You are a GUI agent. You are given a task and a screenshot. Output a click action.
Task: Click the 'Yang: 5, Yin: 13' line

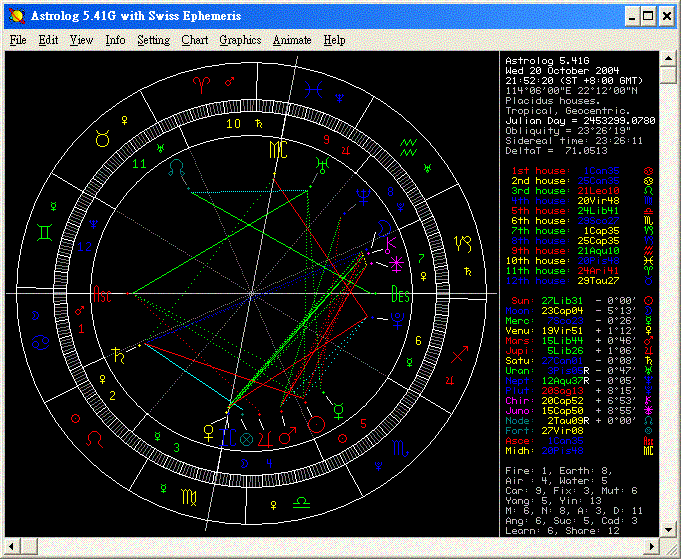(552, 501)
